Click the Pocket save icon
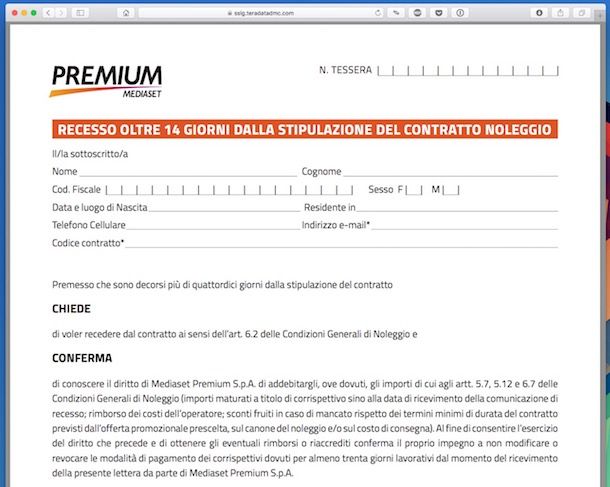This screenshot has width=610, height=487. [439, 13]
